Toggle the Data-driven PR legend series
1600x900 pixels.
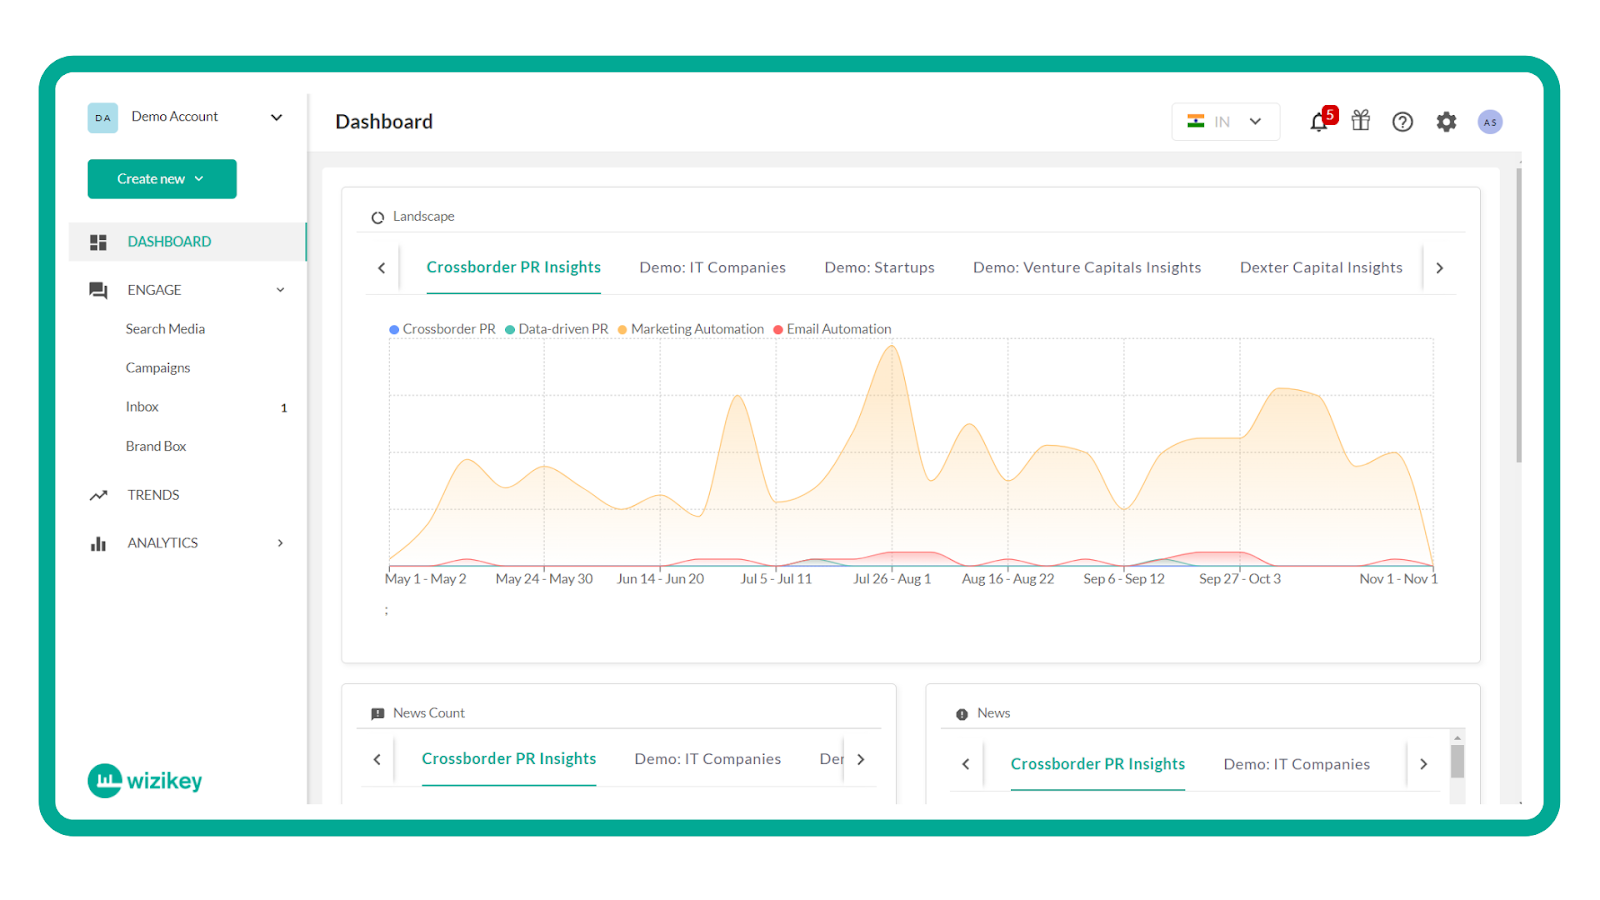(557, 329)
